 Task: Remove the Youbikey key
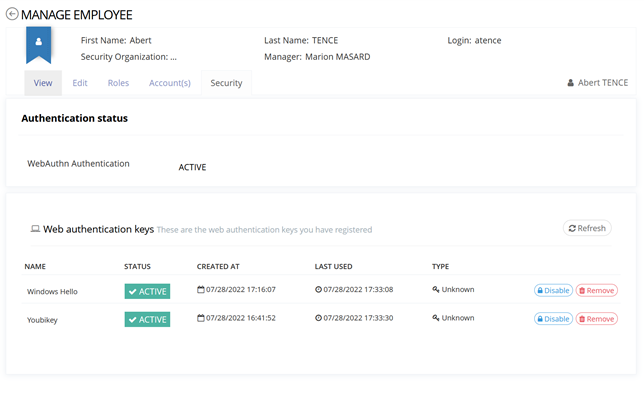click(x=596, y=319)
